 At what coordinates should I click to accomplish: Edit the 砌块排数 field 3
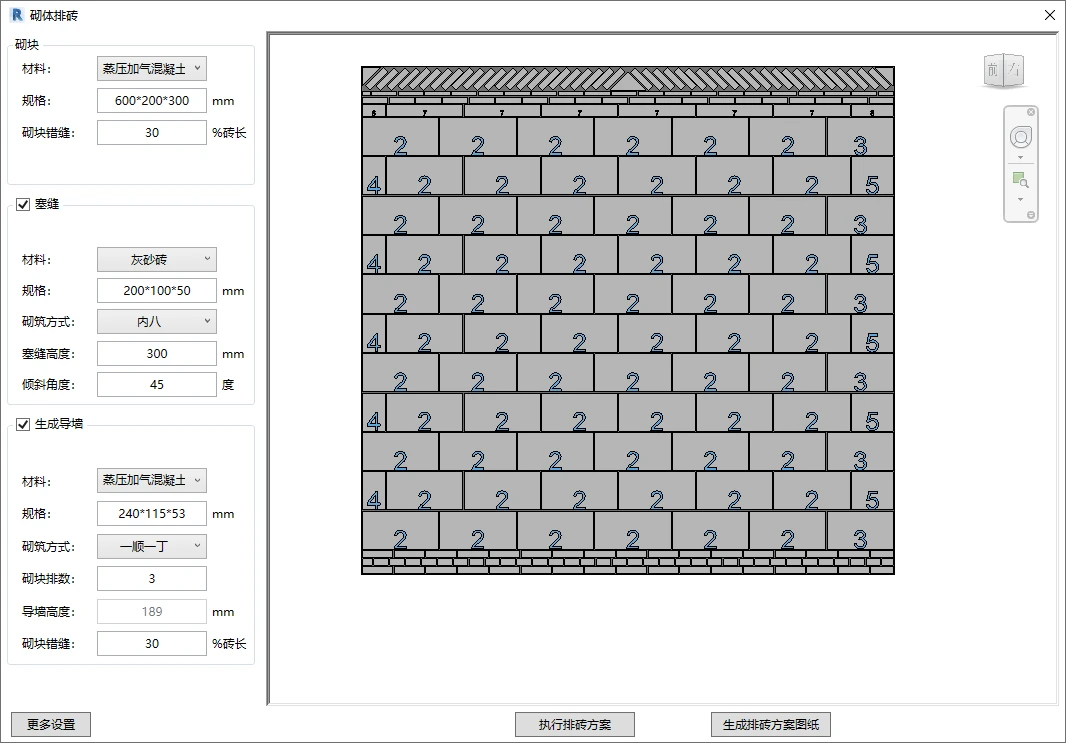[152, 578]
